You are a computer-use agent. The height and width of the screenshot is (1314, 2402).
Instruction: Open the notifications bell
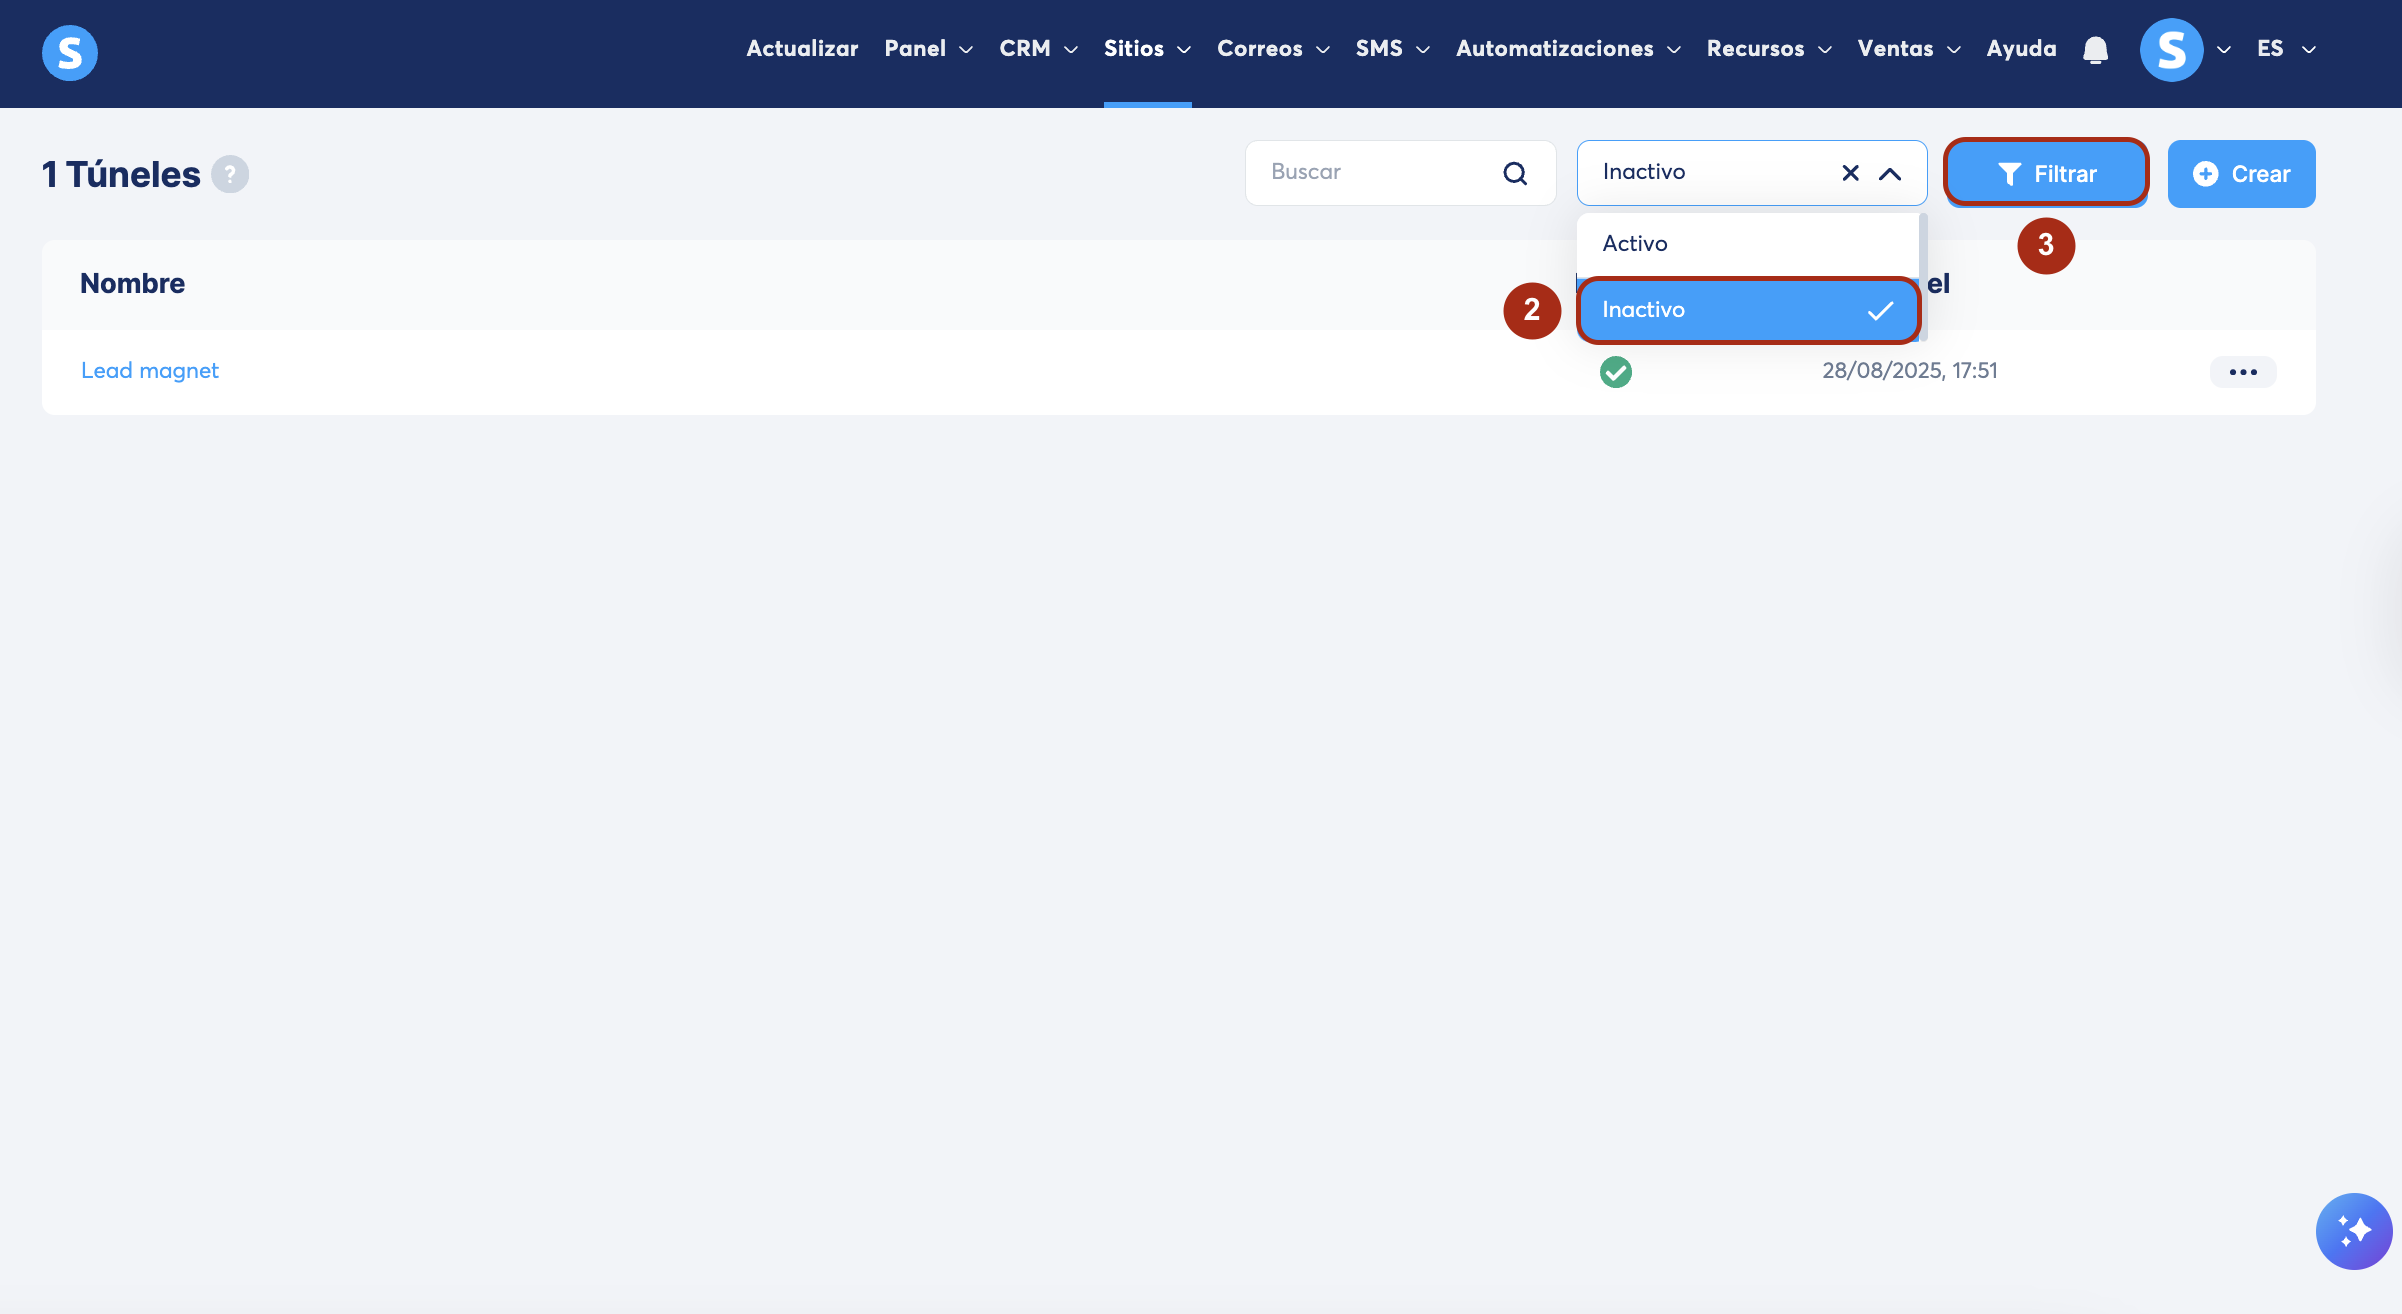(x=2095, y=49)
